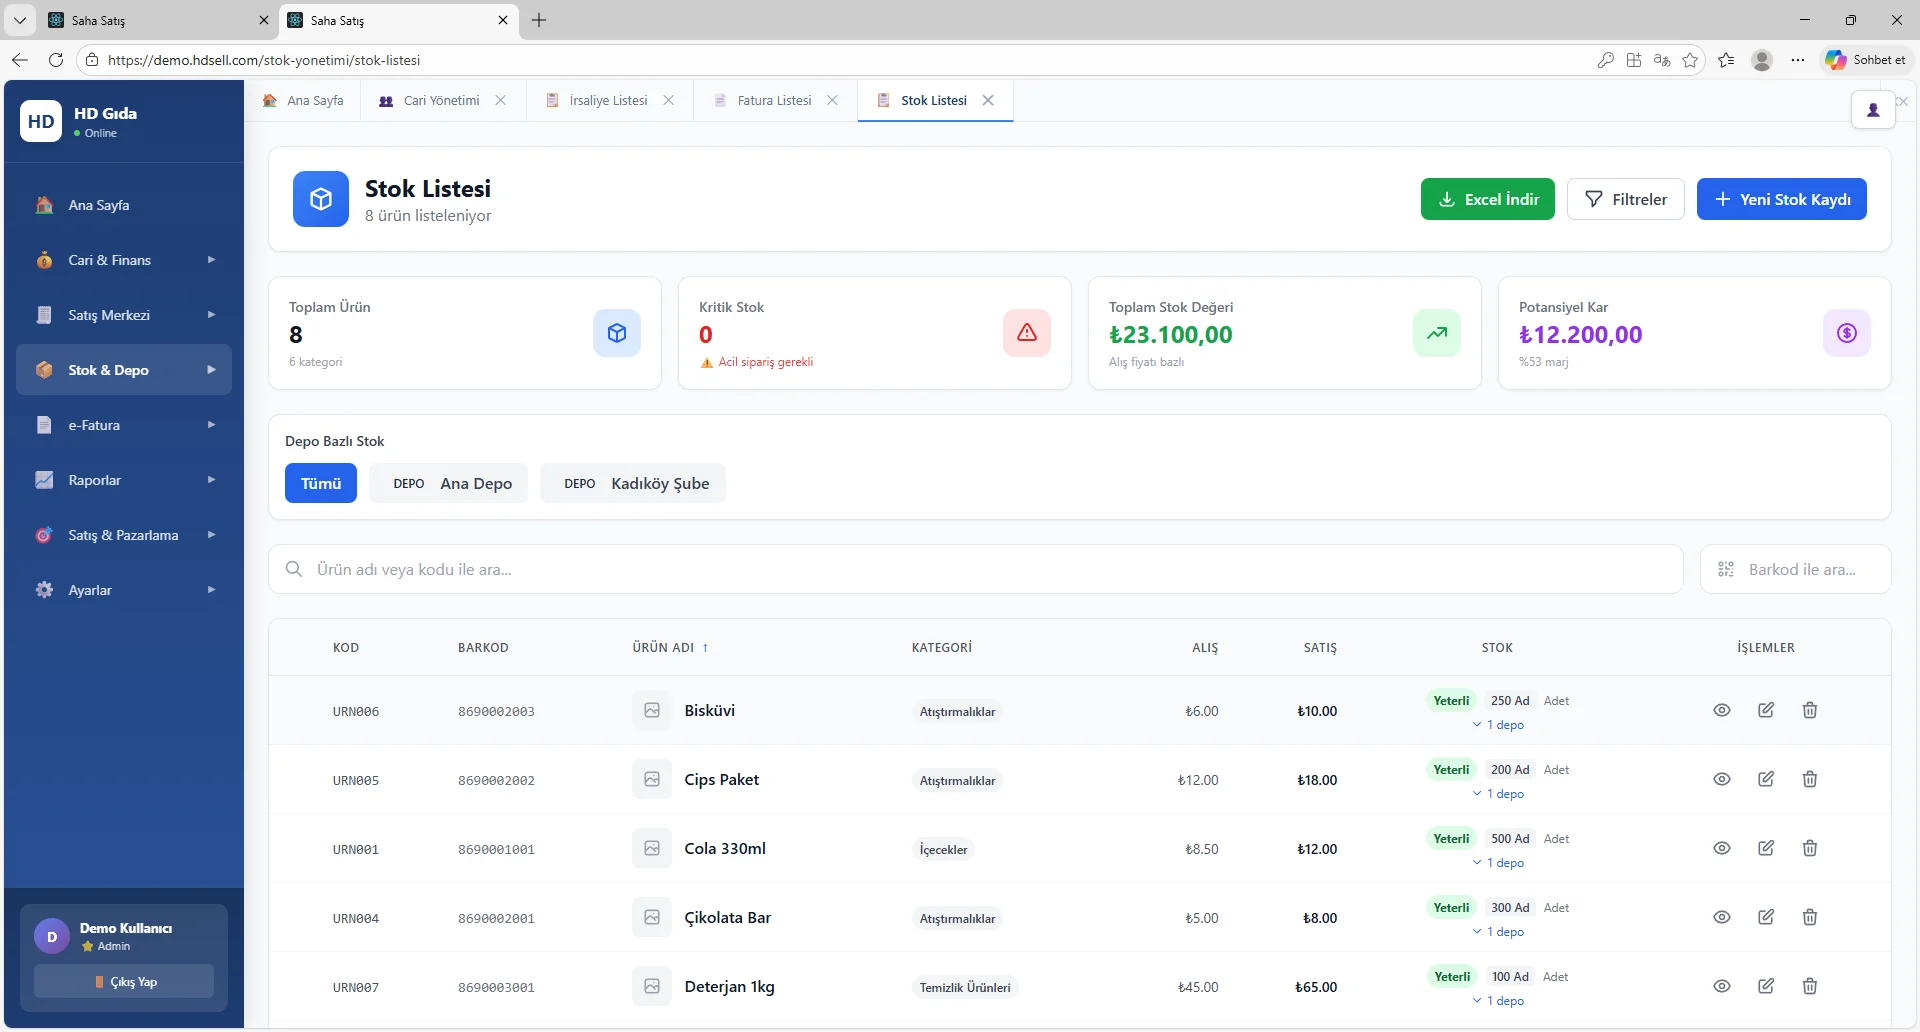Expand the 1 depo details for Bisküvi

pyautogui.click(x=1498, y=725)
